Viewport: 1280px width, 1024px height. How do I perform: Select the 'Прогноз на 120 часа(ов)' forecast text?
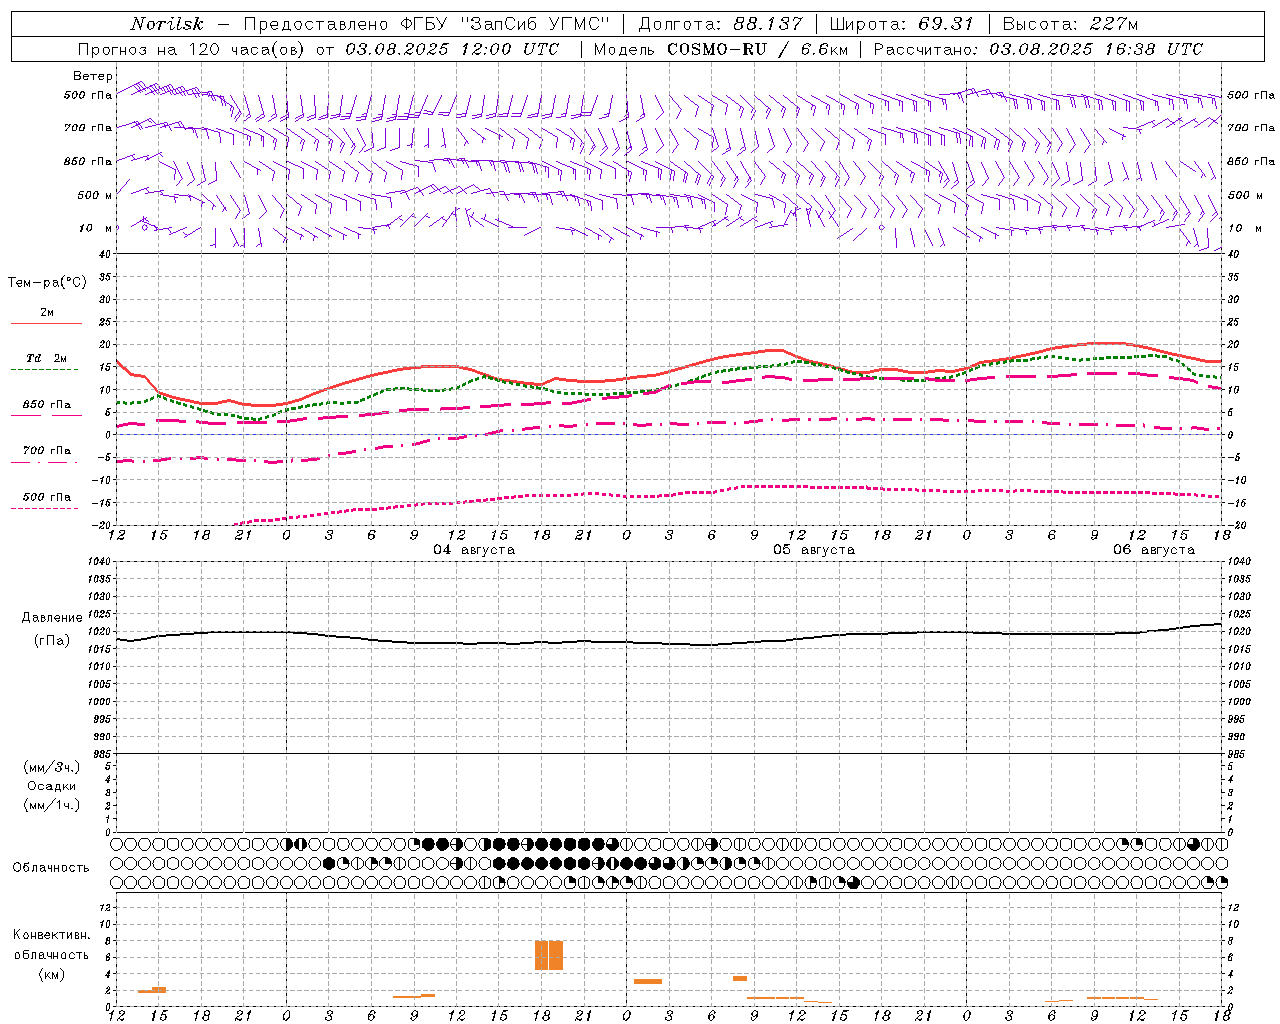click(192, 49)
